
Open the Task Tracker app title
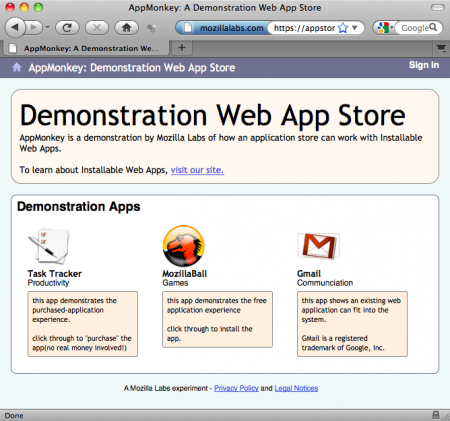[x=55, y=274]
